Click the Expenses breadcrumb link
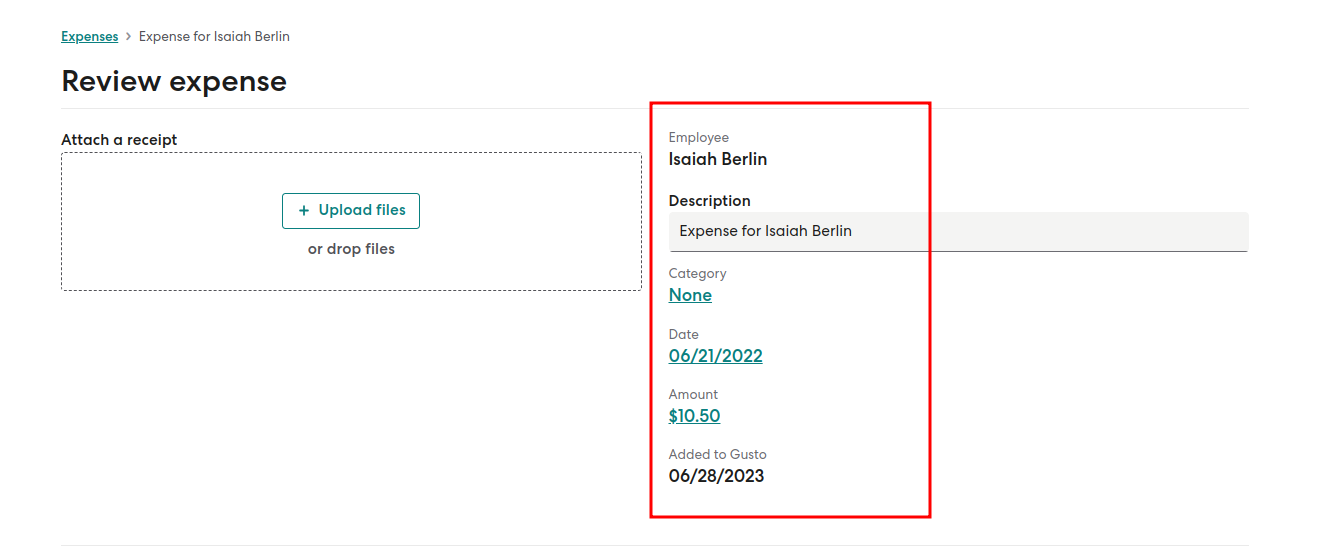The image size is (1330, 560). [x=89, y=37]
